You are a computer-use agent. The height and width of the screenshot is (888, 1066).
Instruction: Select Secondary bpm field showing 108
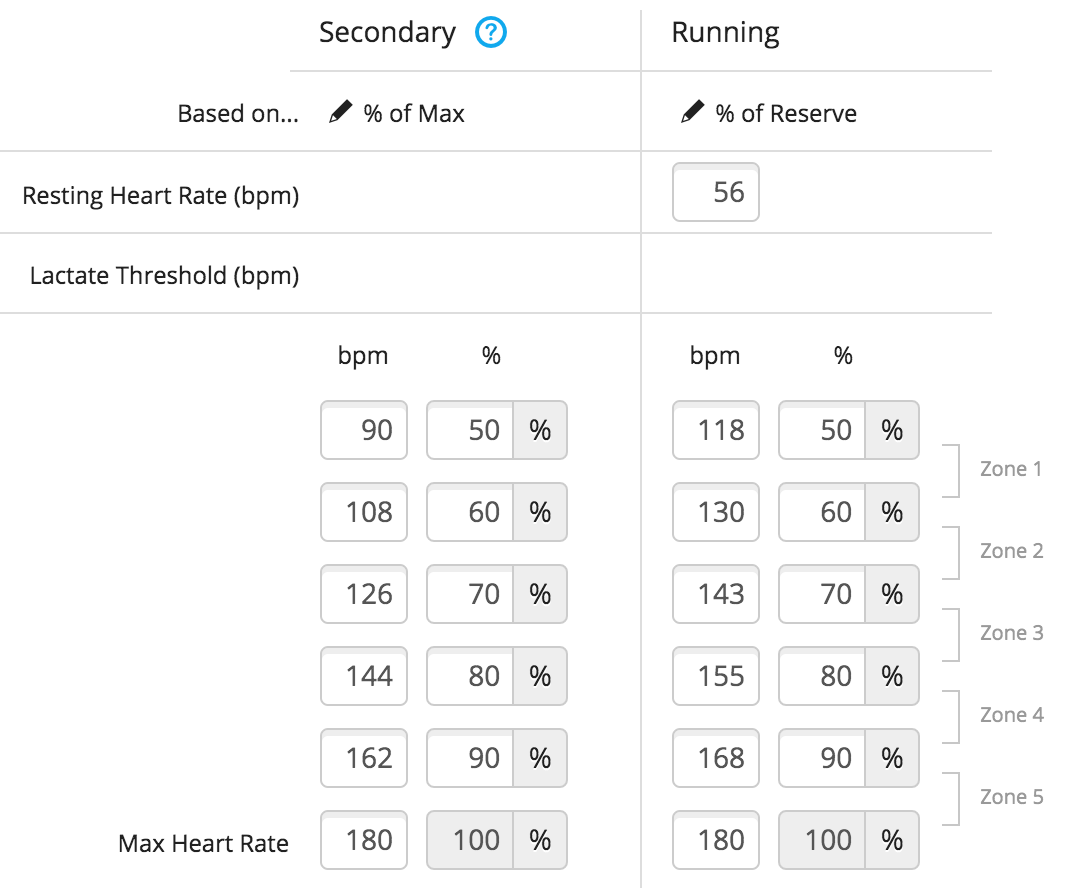point(364,512)
